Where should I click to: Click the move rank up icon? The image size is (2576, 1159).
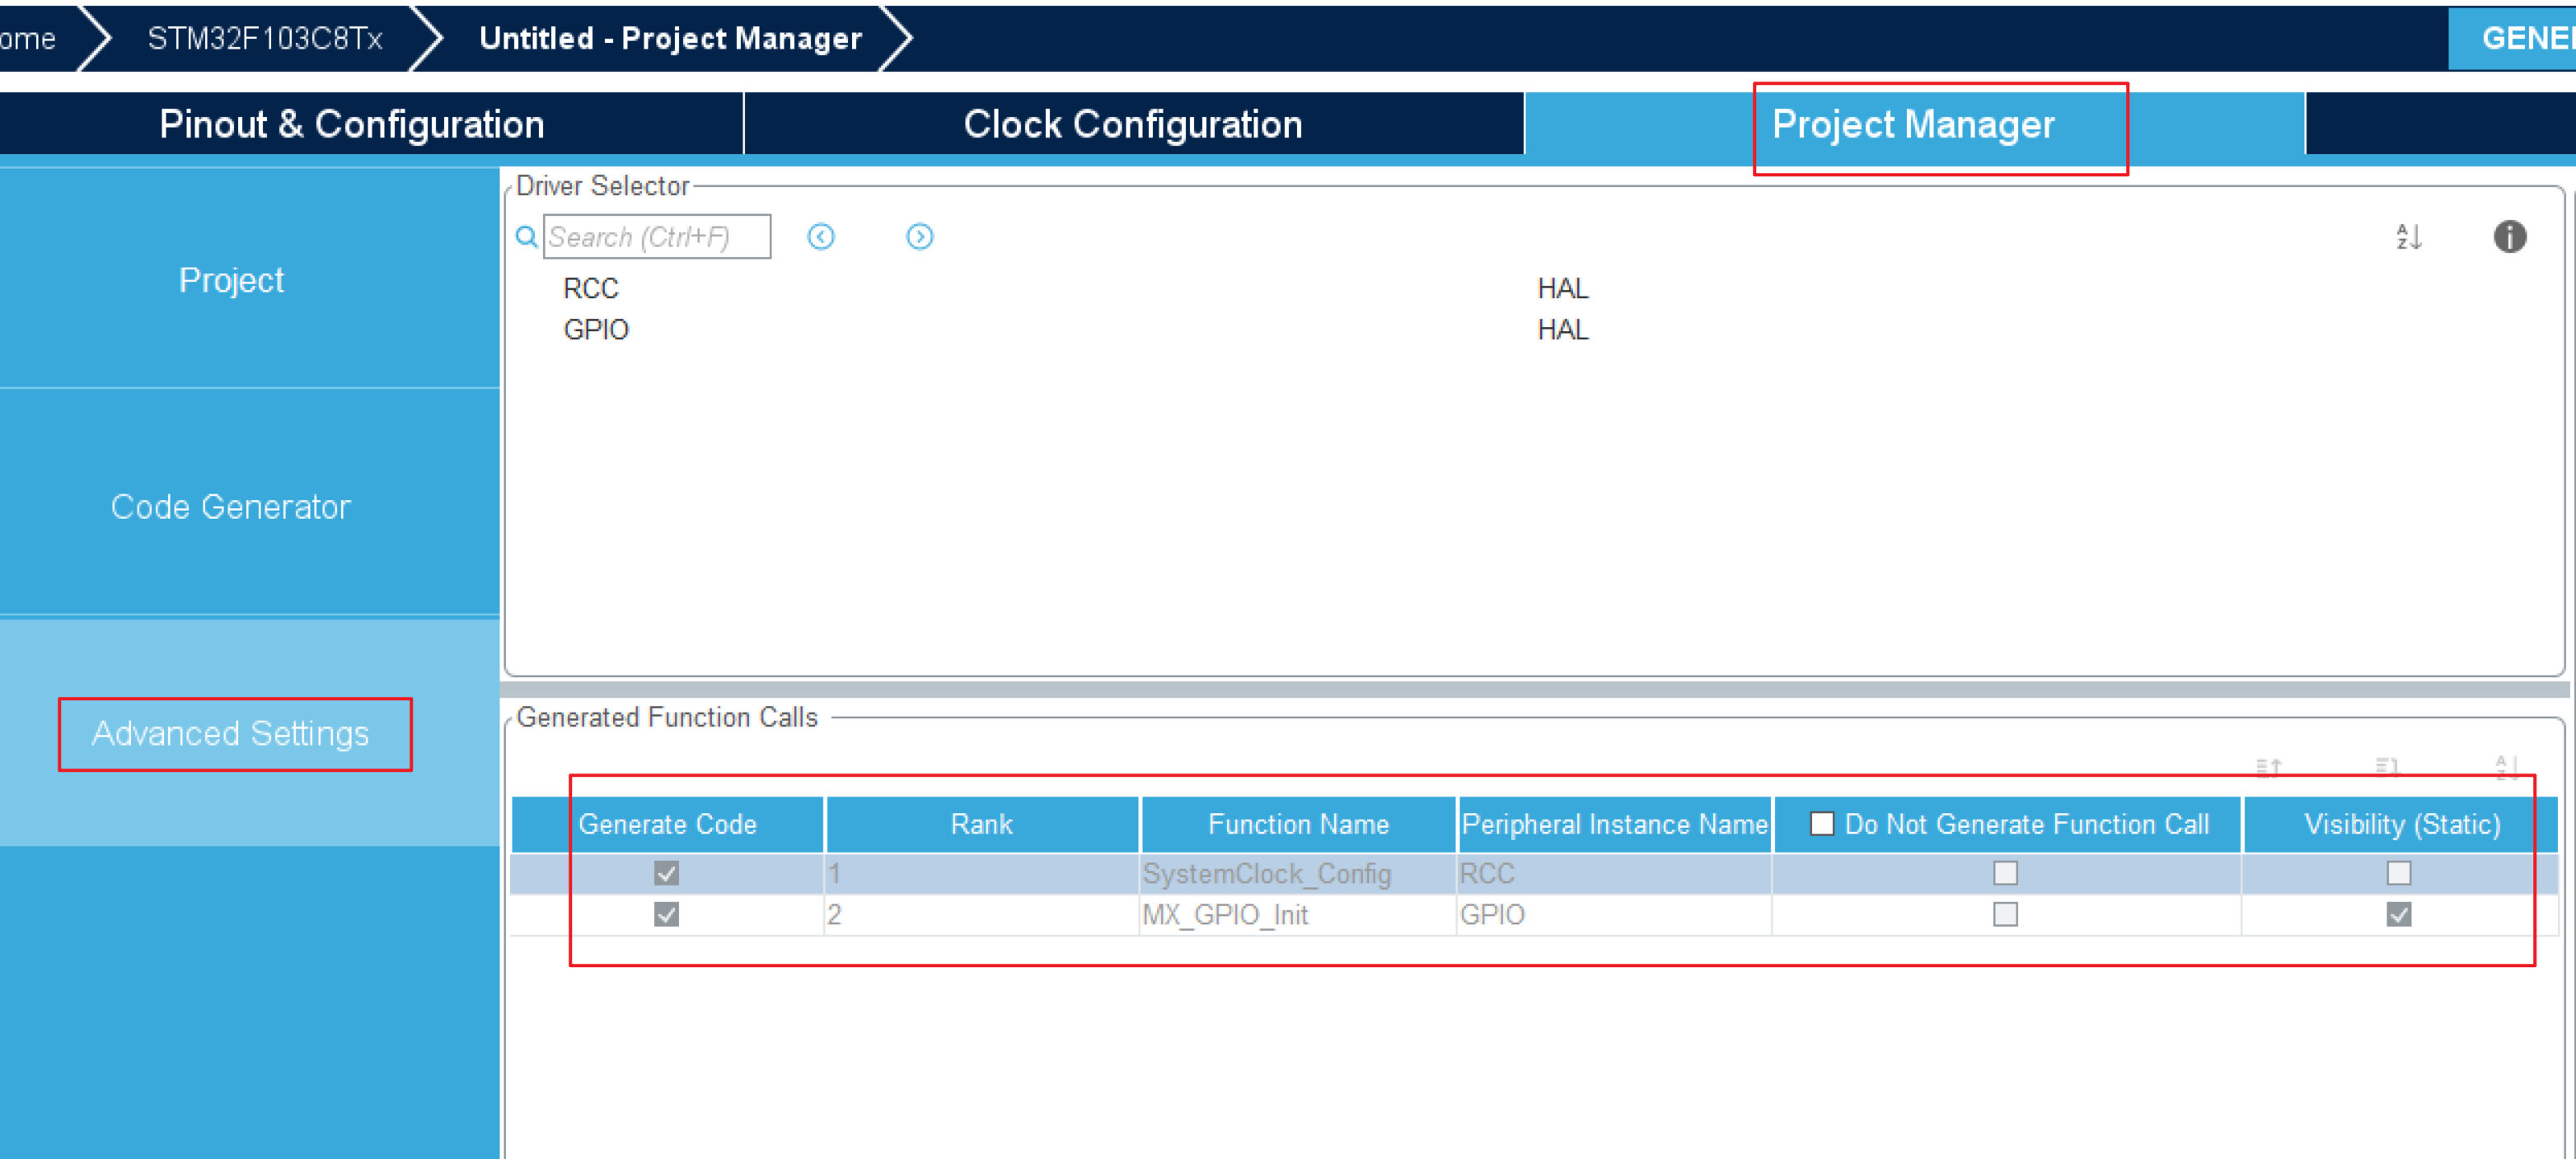(x=2268, y=767)
